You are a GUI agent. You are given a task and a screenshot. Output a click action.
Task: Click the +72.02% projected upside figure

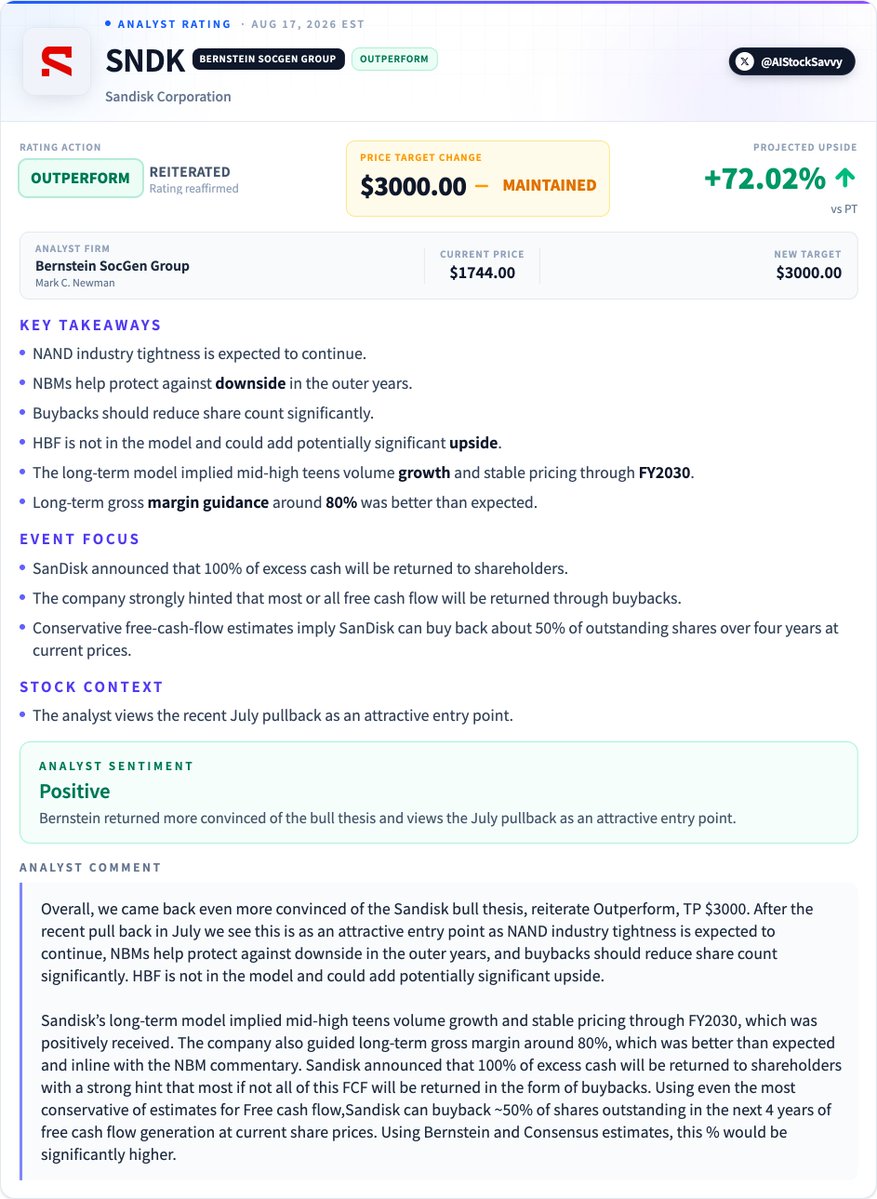pos(765,178)
